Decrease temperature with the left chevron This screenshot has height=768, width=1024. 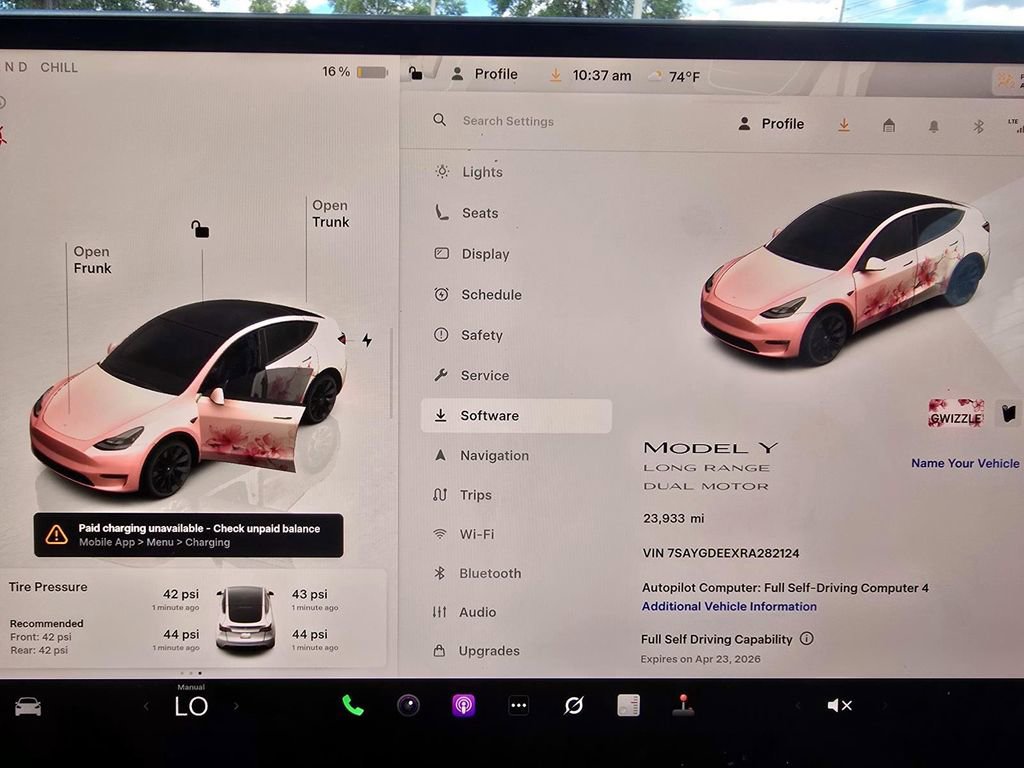146,706
